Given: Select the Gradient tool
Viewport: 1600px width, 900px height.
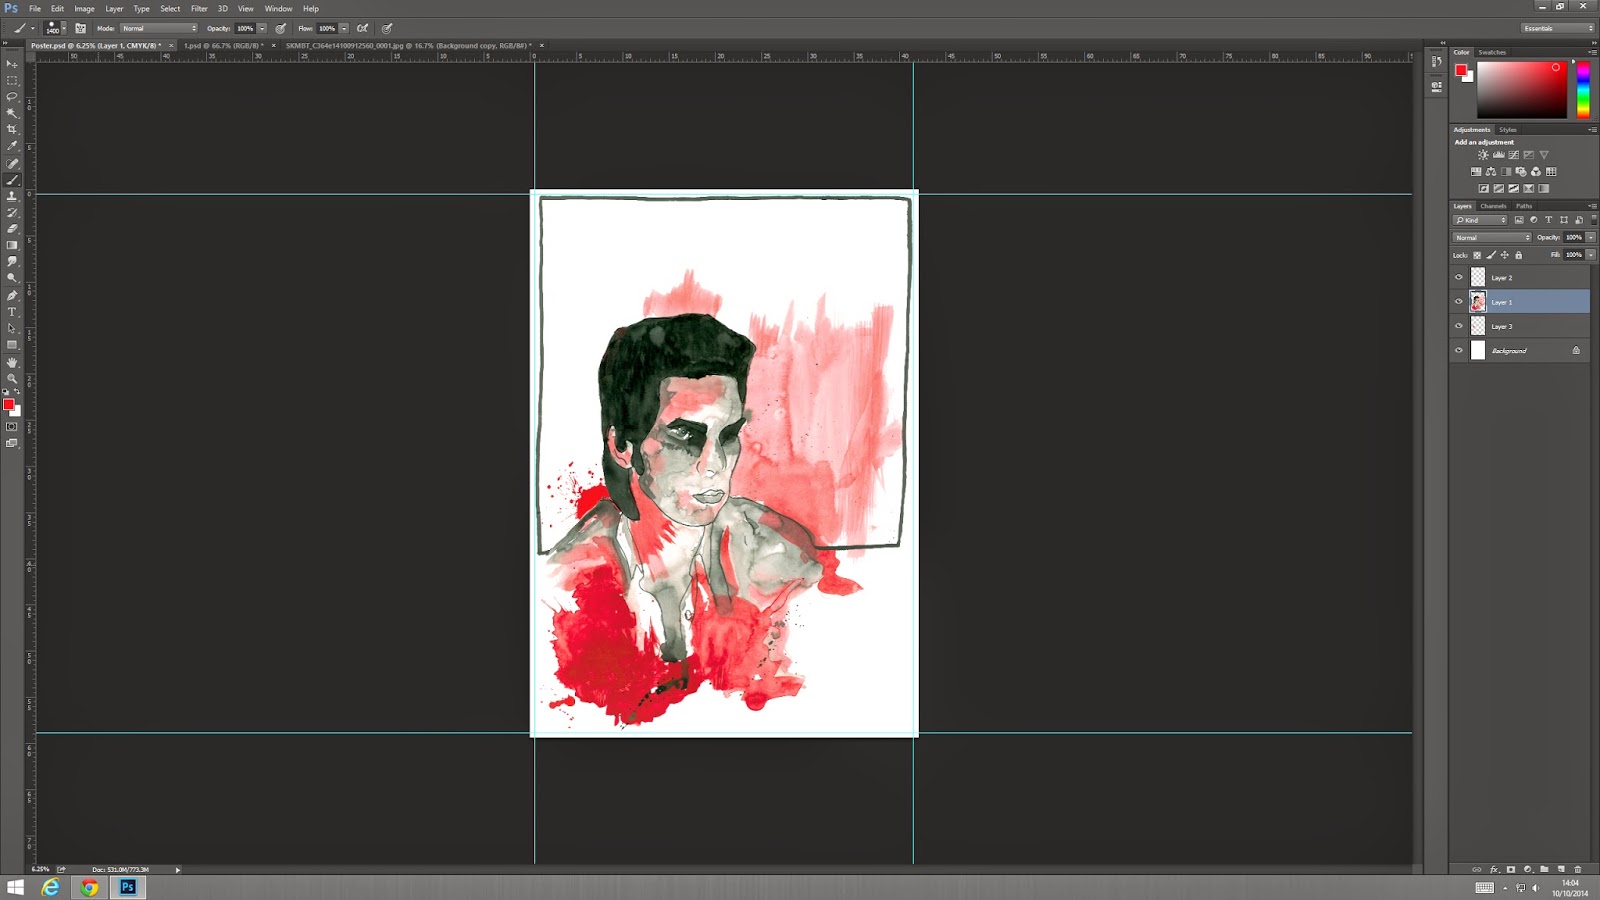Looking at the screenshot, I should (12, 245).
